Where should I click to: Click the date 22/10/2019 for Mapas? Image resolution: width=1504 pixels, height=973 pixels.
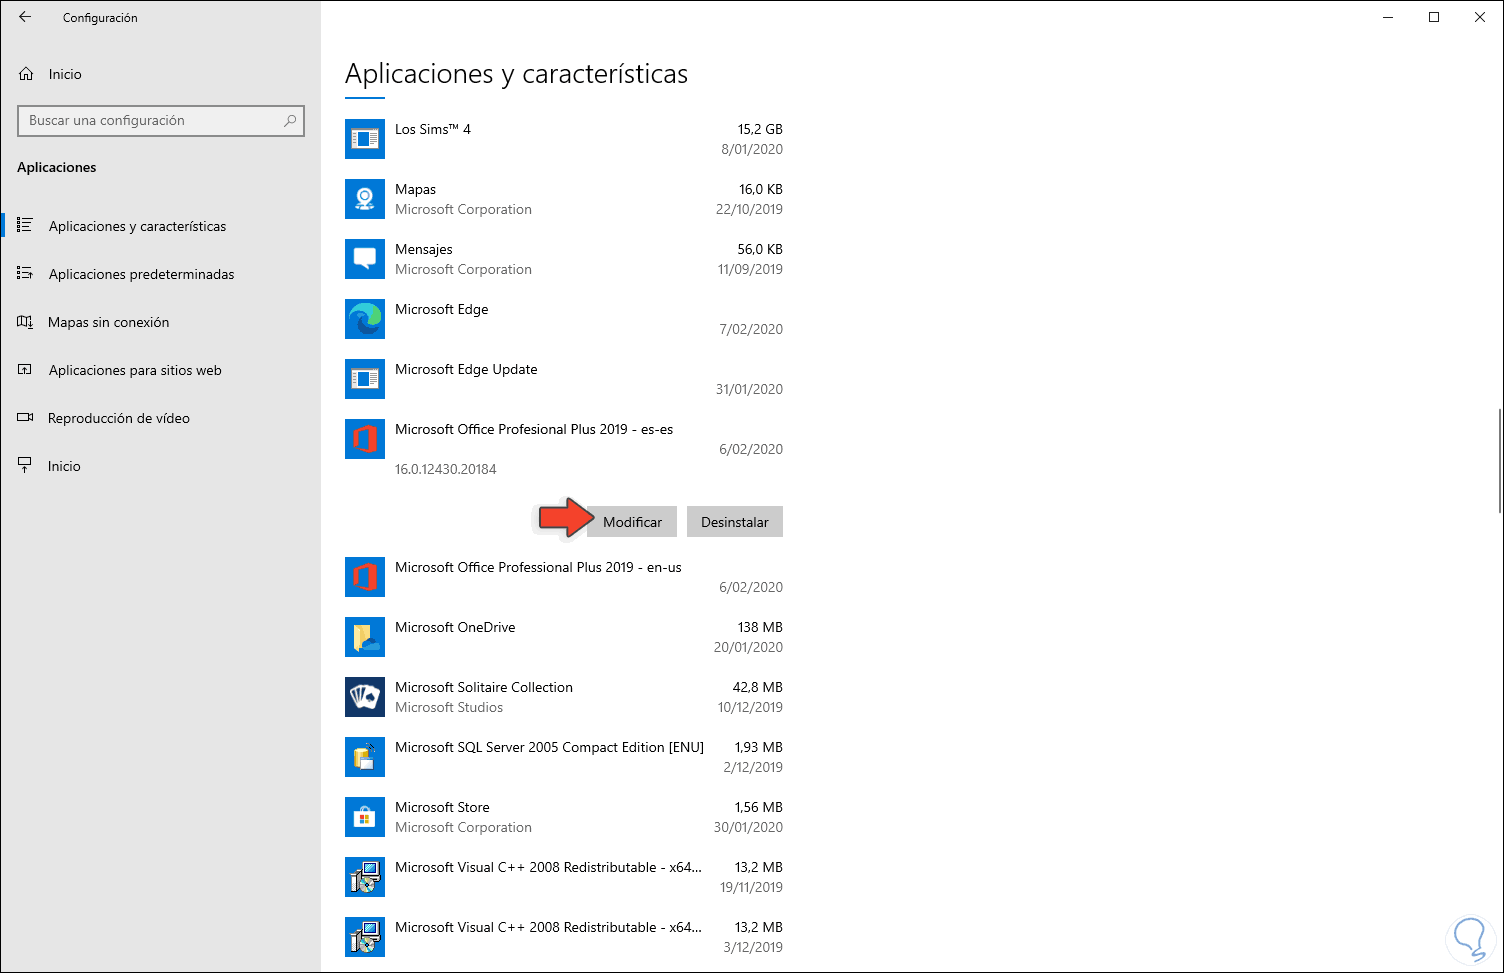tap(749, 209)
